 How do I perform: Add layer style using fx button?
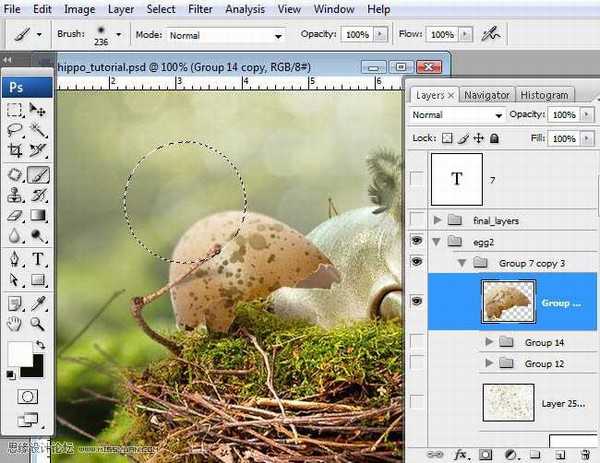(461, 454)
